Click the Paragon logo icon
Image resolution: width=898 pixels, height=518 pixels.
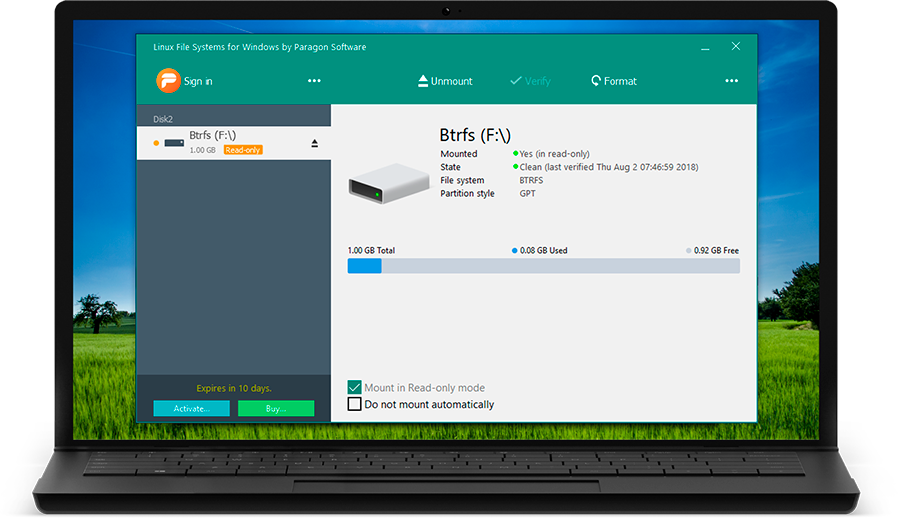168,81
